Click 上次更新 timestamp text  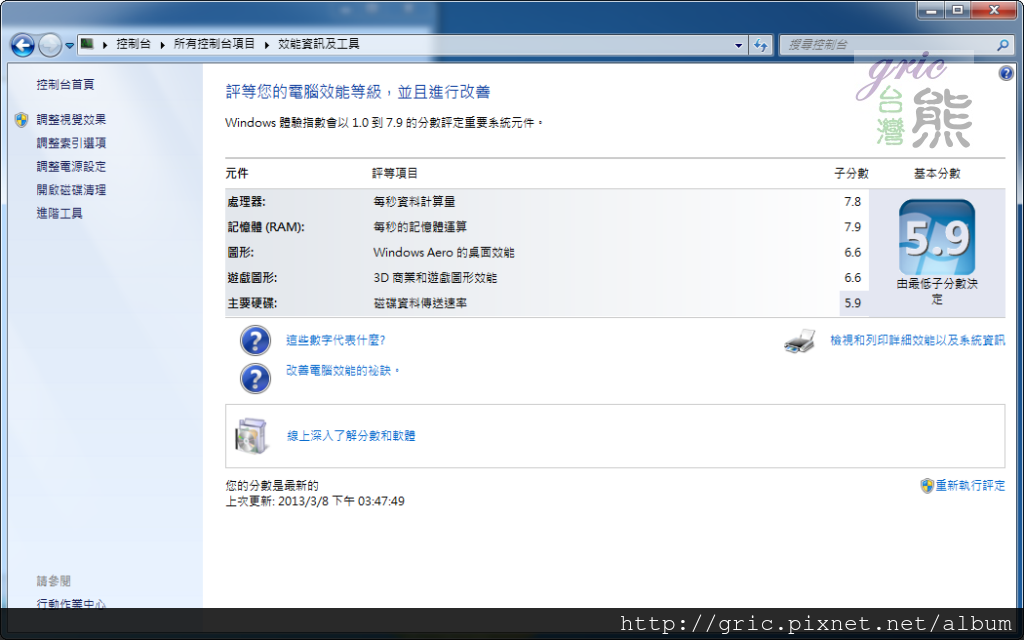[x=315, y=502]
